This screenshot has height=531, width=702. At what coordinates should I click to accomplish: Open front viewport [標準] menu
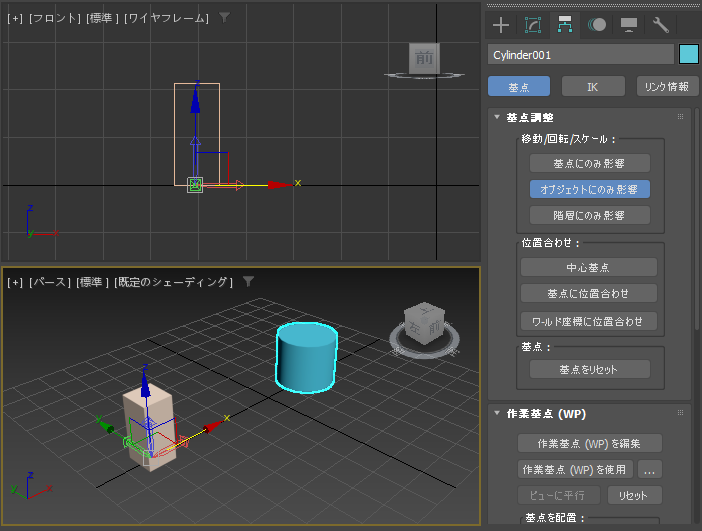(x=103, y=18)
